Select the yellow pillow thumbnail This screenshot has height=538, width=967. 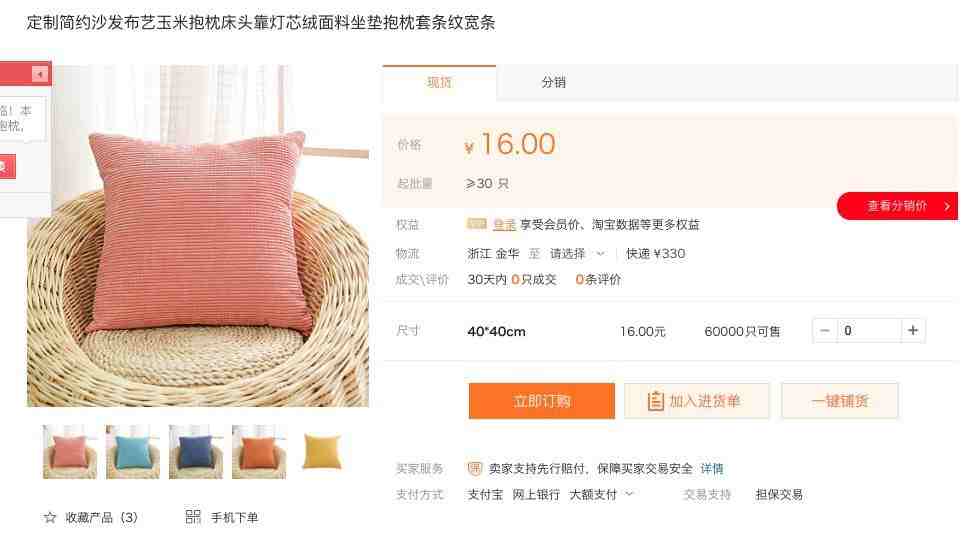(x=322, y=452)
